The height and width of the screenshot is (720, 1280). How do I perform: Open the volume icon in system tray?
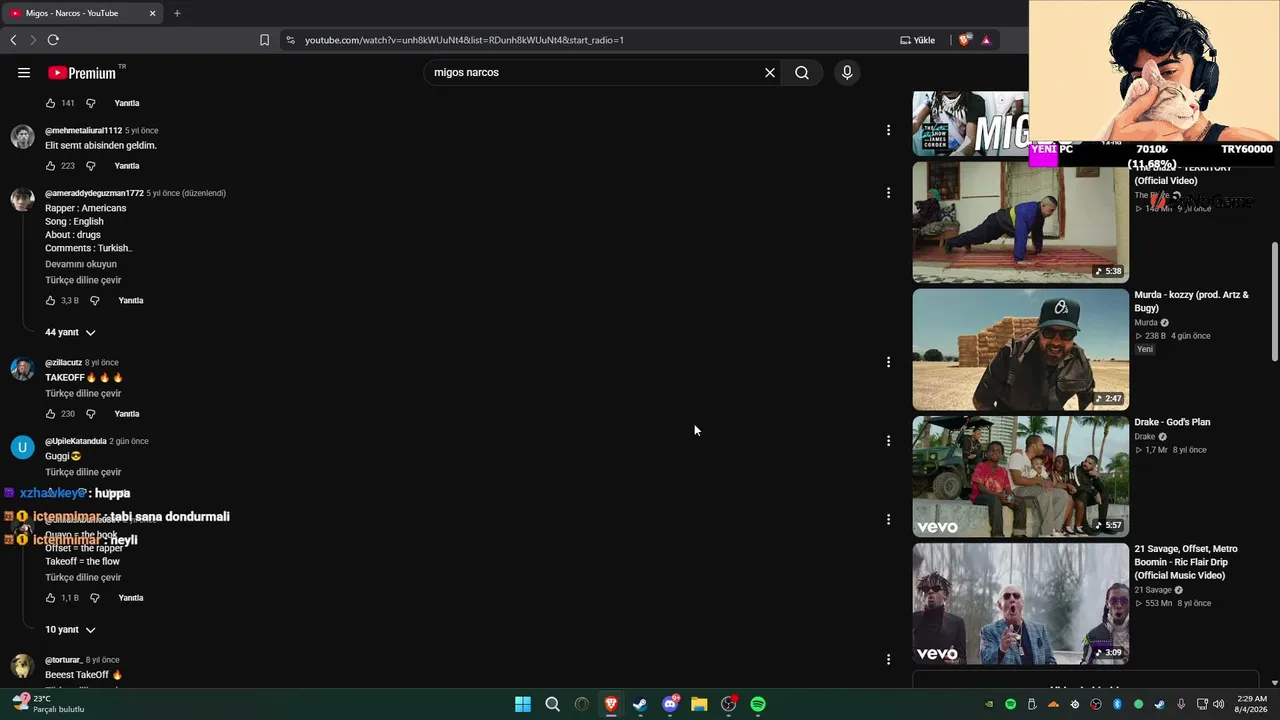pos(1218,704)
